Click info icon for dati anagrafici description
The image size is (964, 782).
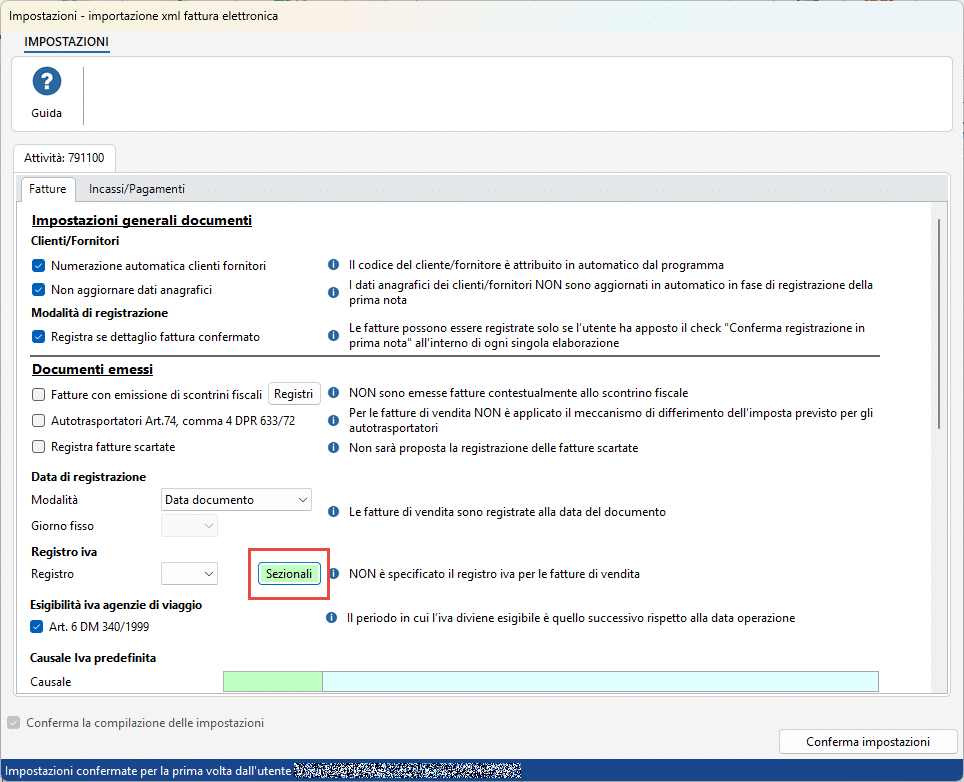333,292
